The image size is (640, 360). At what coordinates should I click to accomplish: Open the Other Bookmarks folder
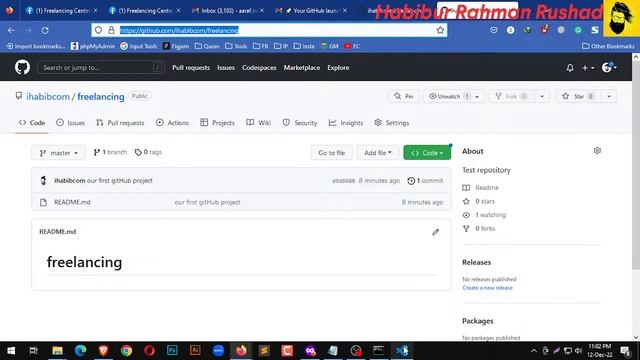point(608,46)
